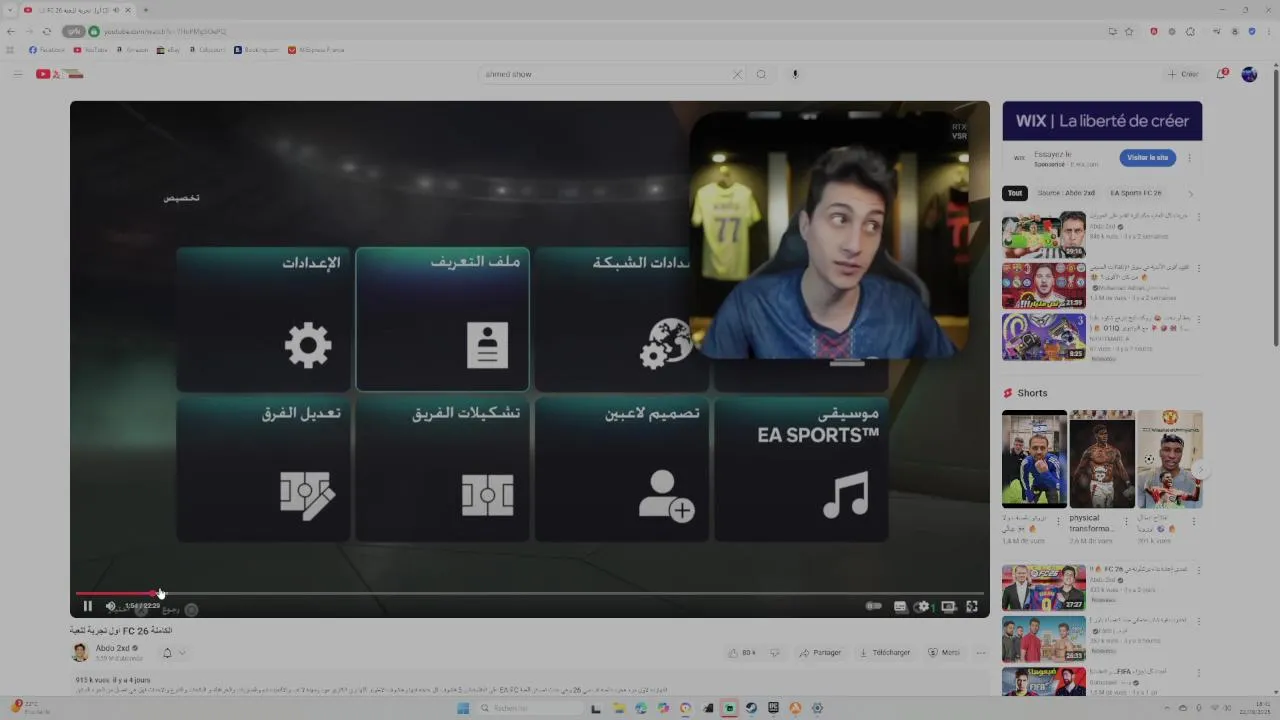1280x720 pixels.
Task: Download the video via Télécharger
Action: coord(885,653)
